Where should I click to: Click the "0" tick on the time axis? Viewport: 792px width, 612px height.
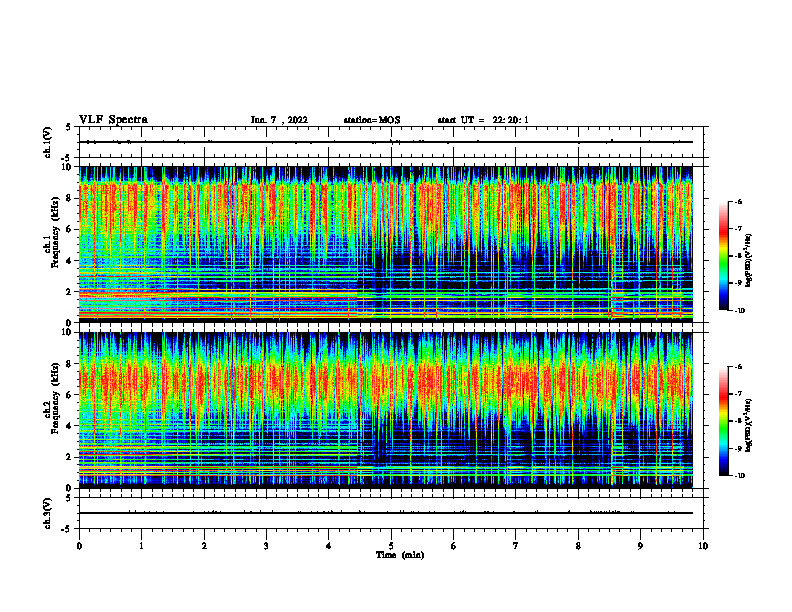[x=79, y=546]
